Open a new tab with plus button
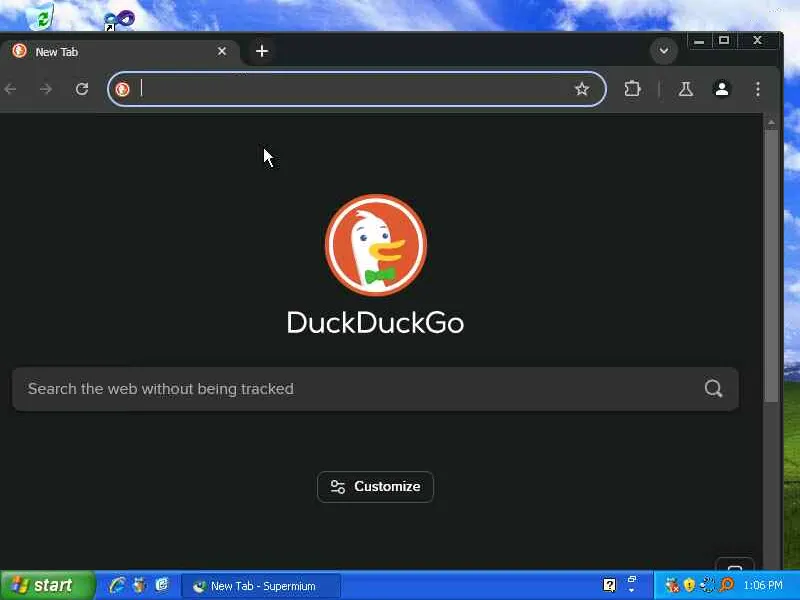 [262, 51]
